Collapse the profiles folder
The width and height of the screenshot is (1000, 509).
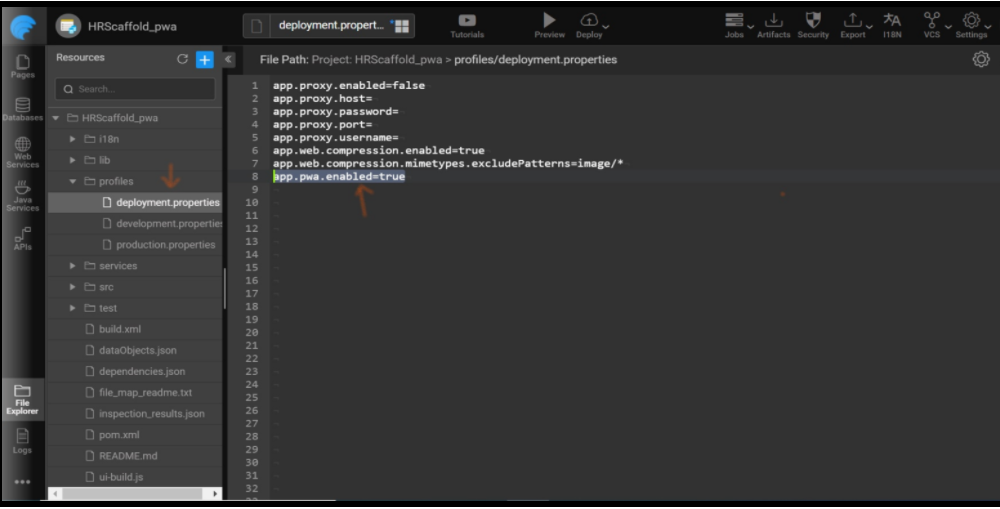pos(73,182)
